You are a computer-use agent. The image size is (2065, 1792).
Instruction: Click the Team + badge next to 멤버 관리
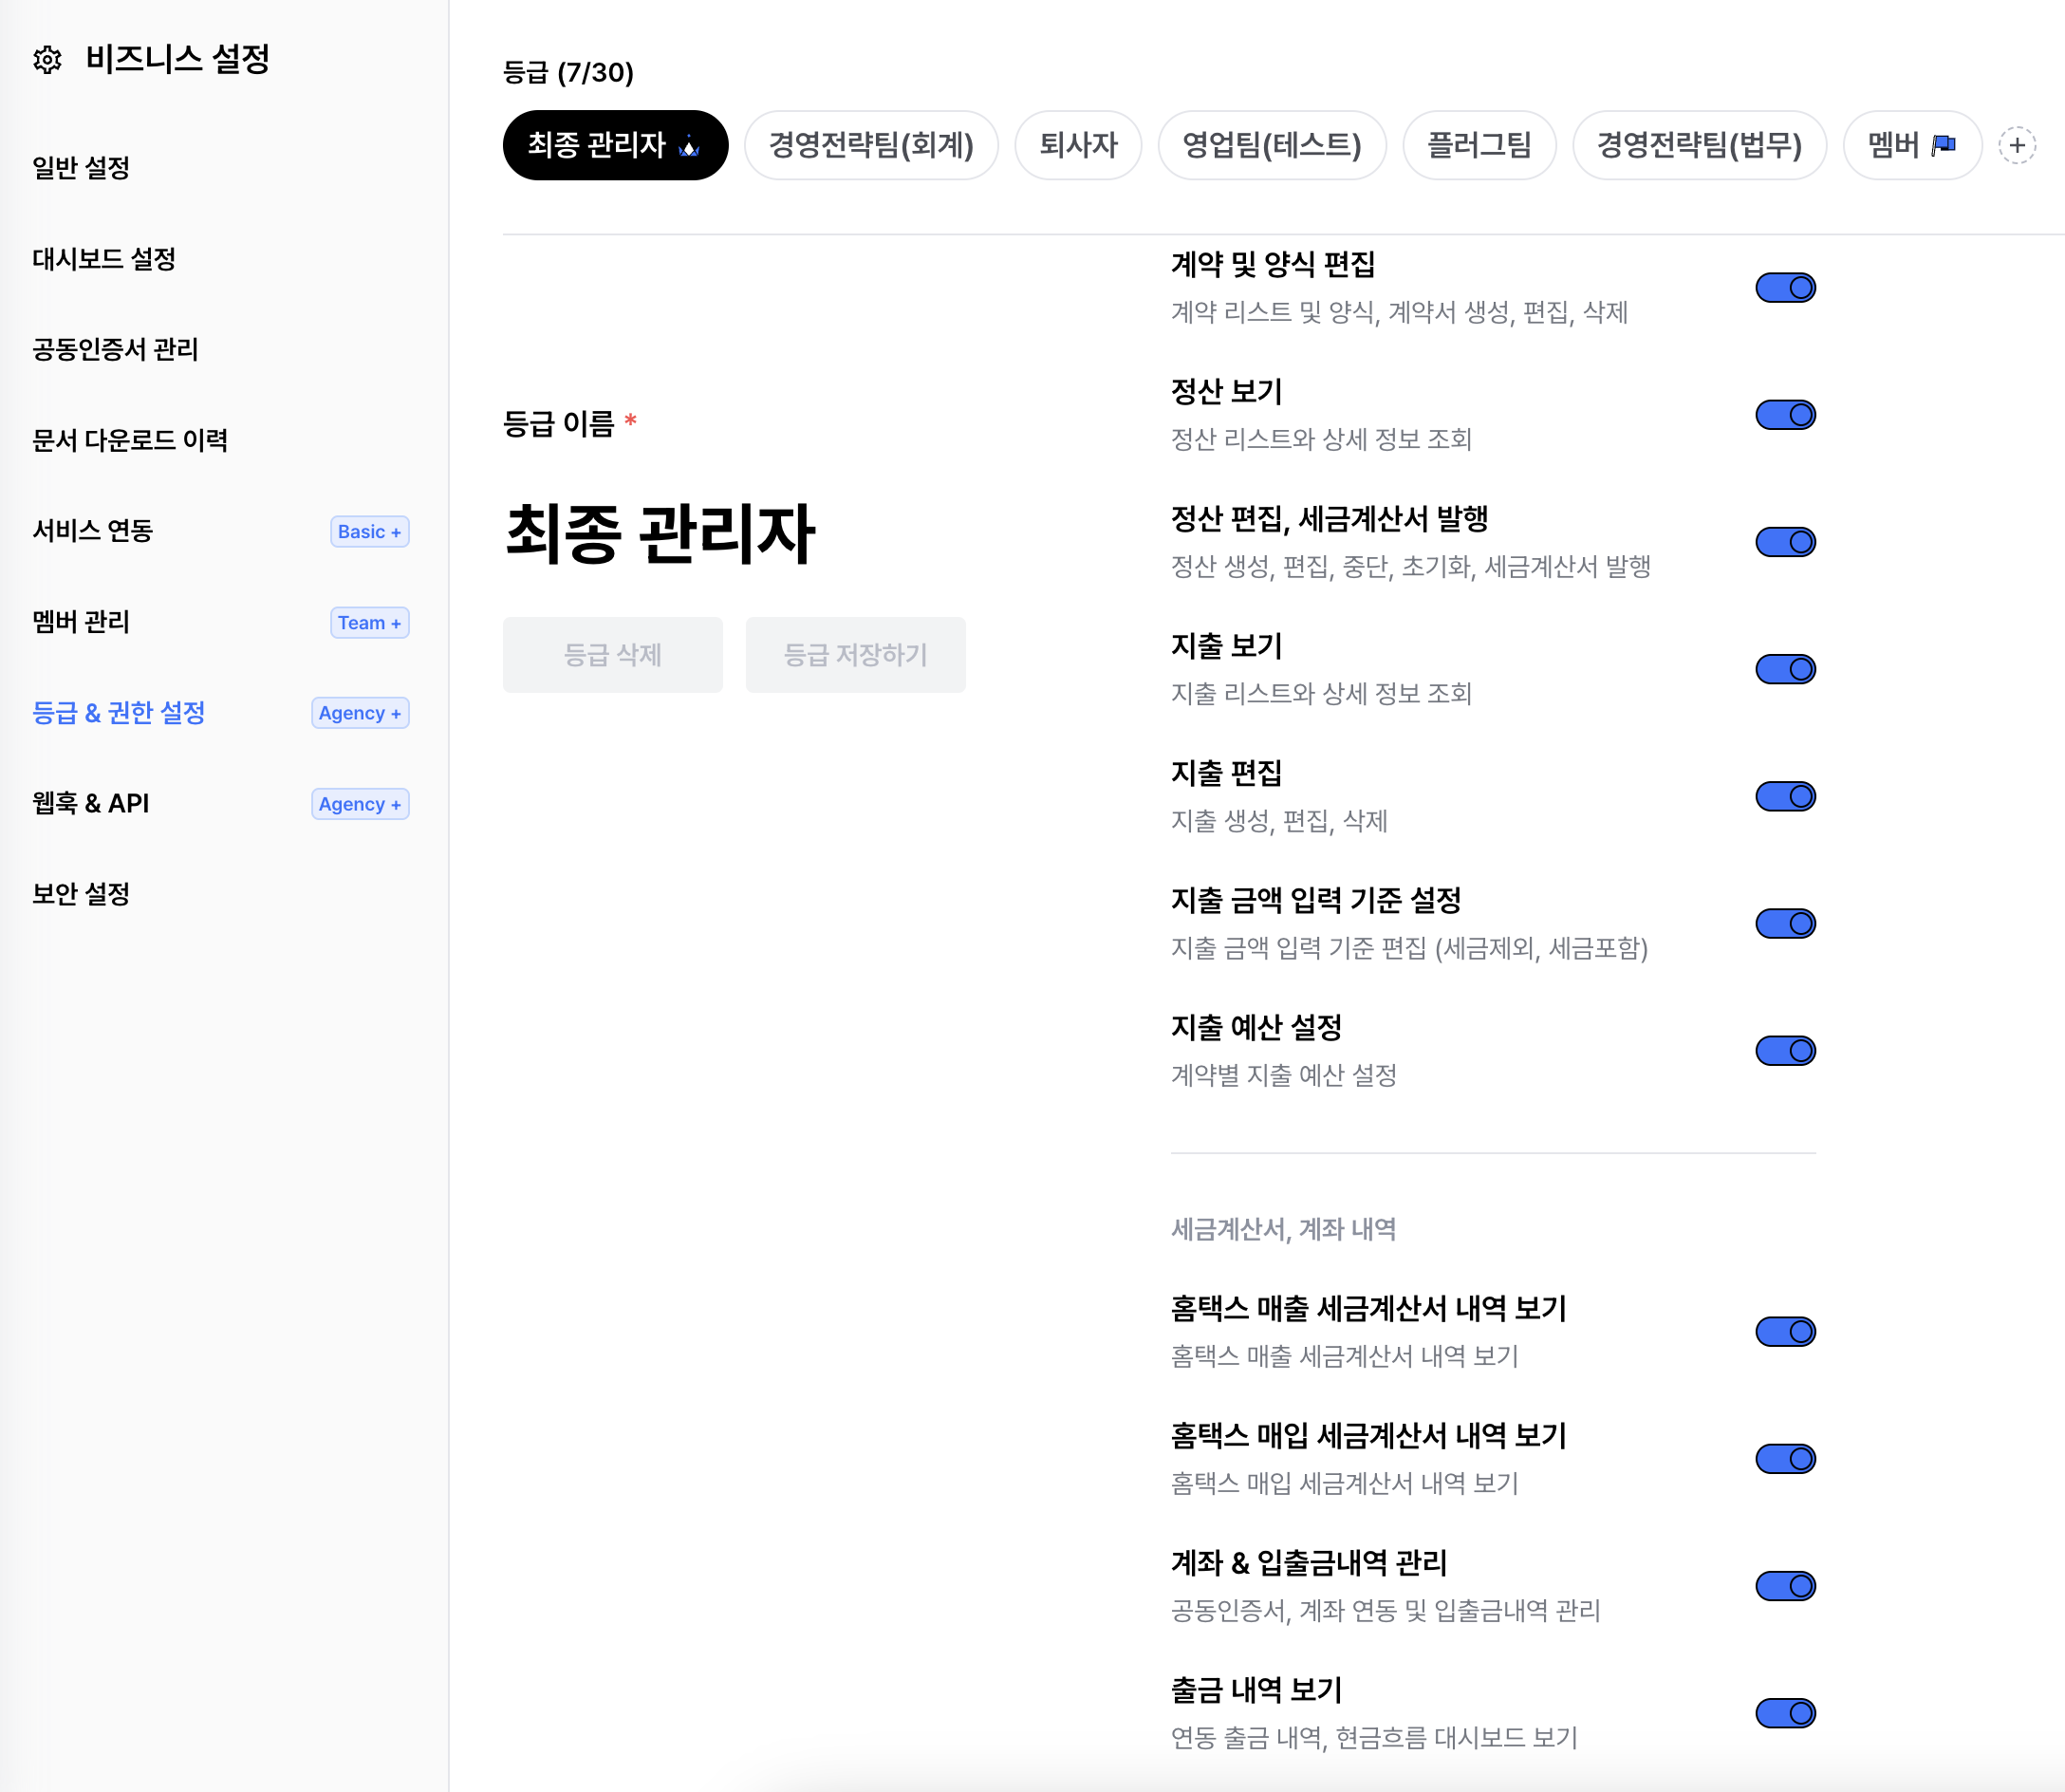pos(369,623)
